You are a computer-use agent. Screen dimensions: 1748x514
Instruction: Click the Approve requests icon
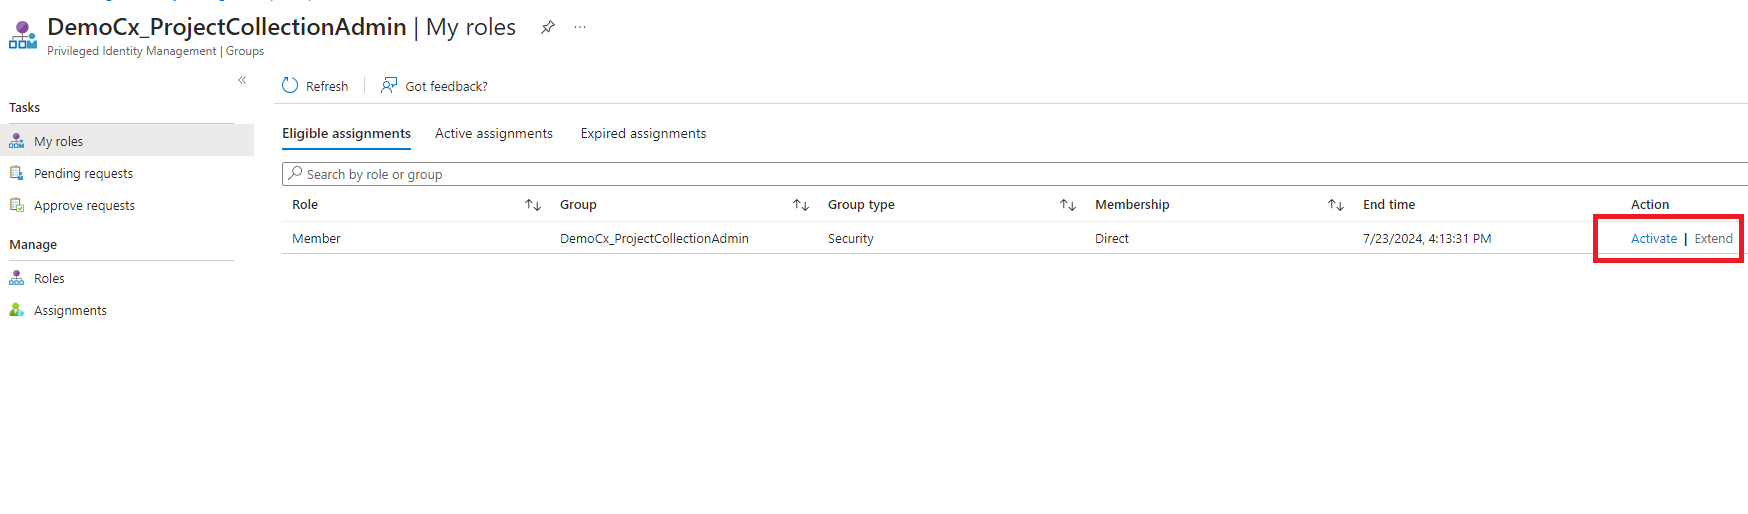click(x=17, y=205)
